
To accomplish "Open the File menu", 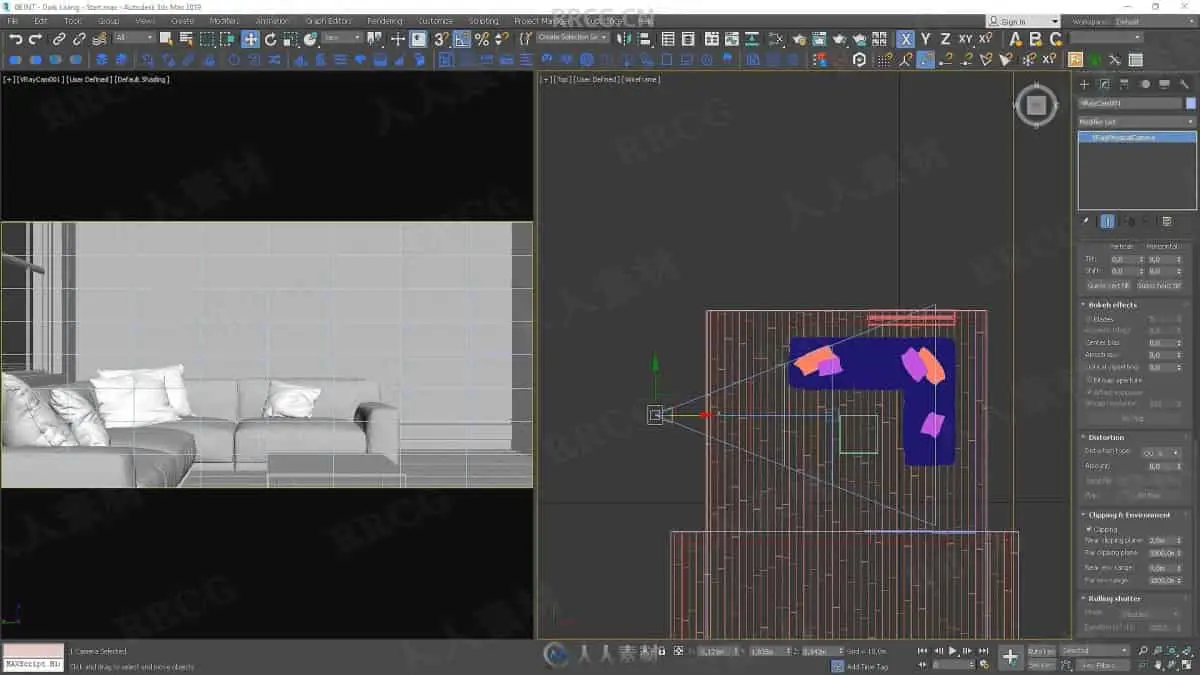I will pos(13,21).
